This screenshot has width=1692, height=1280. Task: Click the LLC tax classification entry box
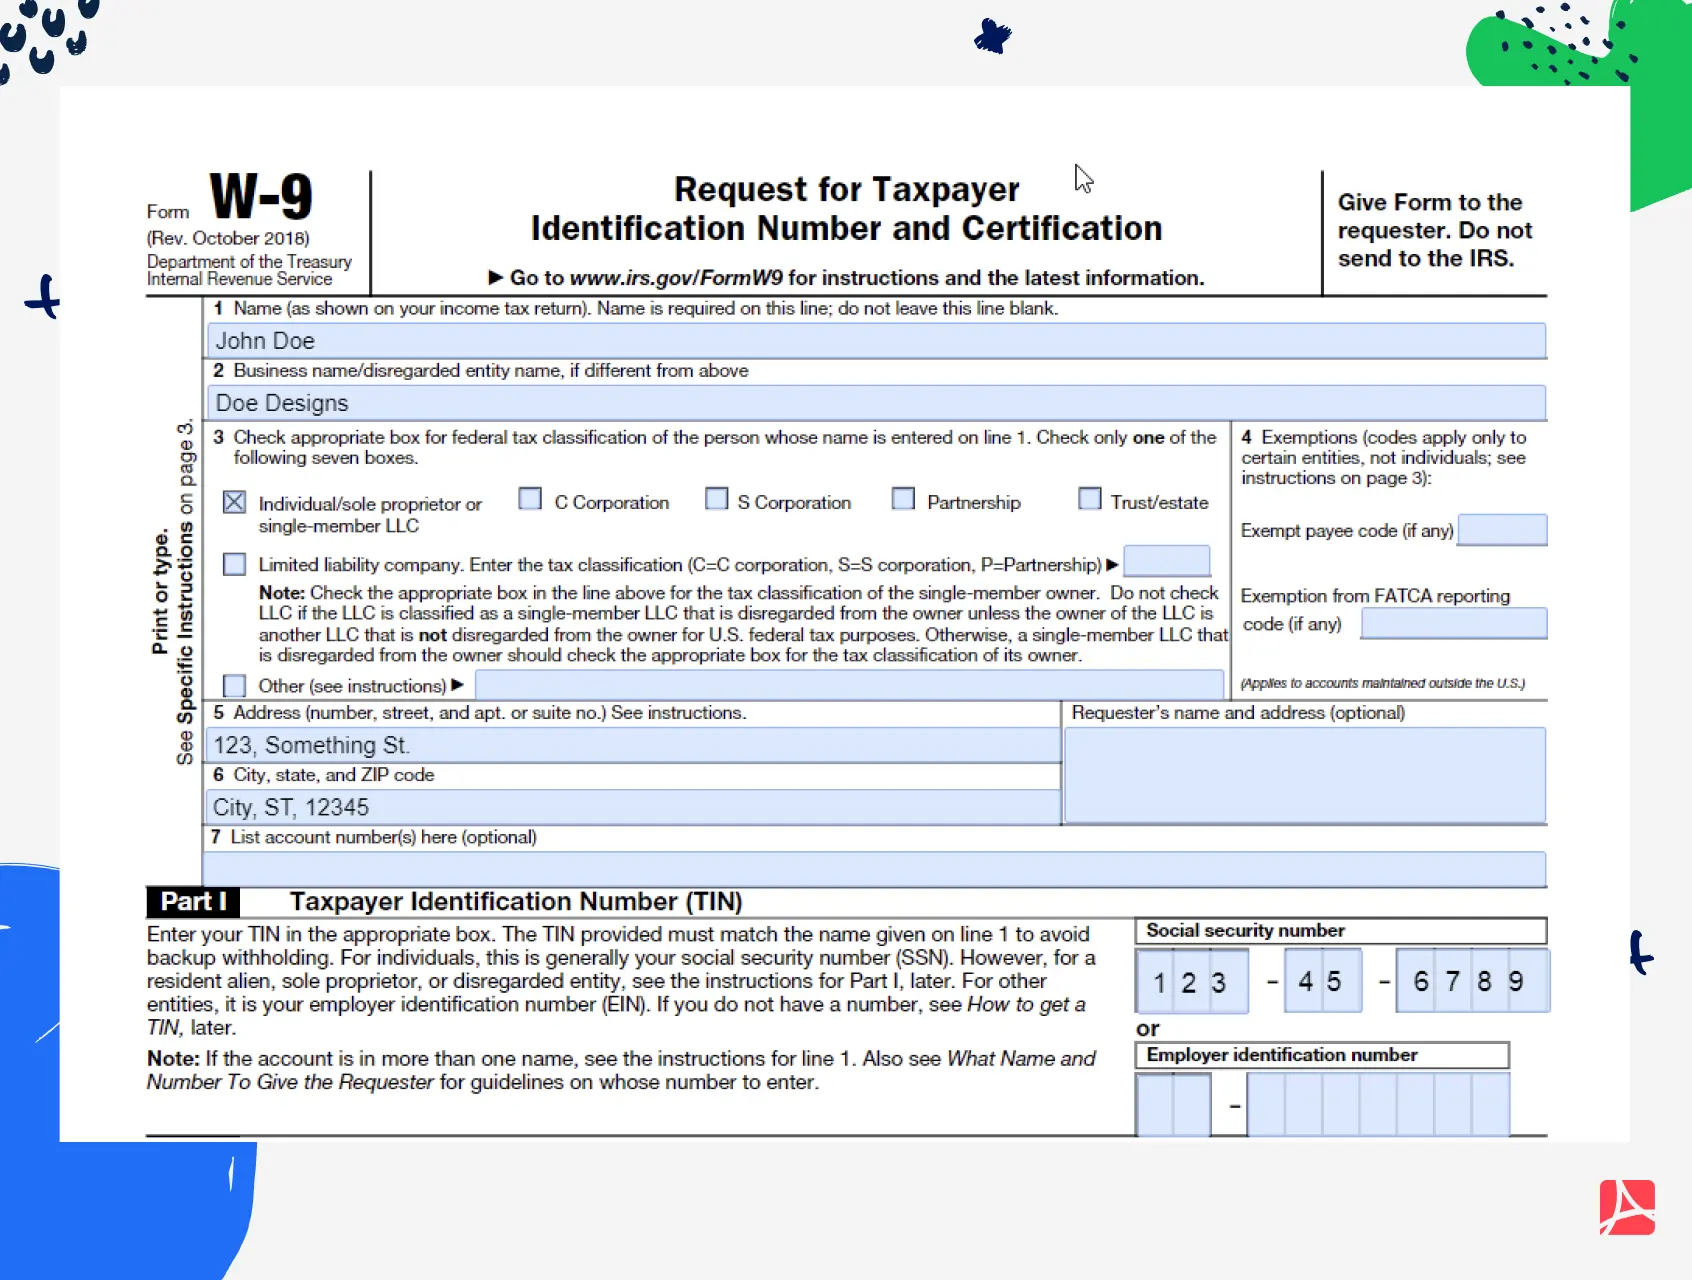pos(1166,561)
